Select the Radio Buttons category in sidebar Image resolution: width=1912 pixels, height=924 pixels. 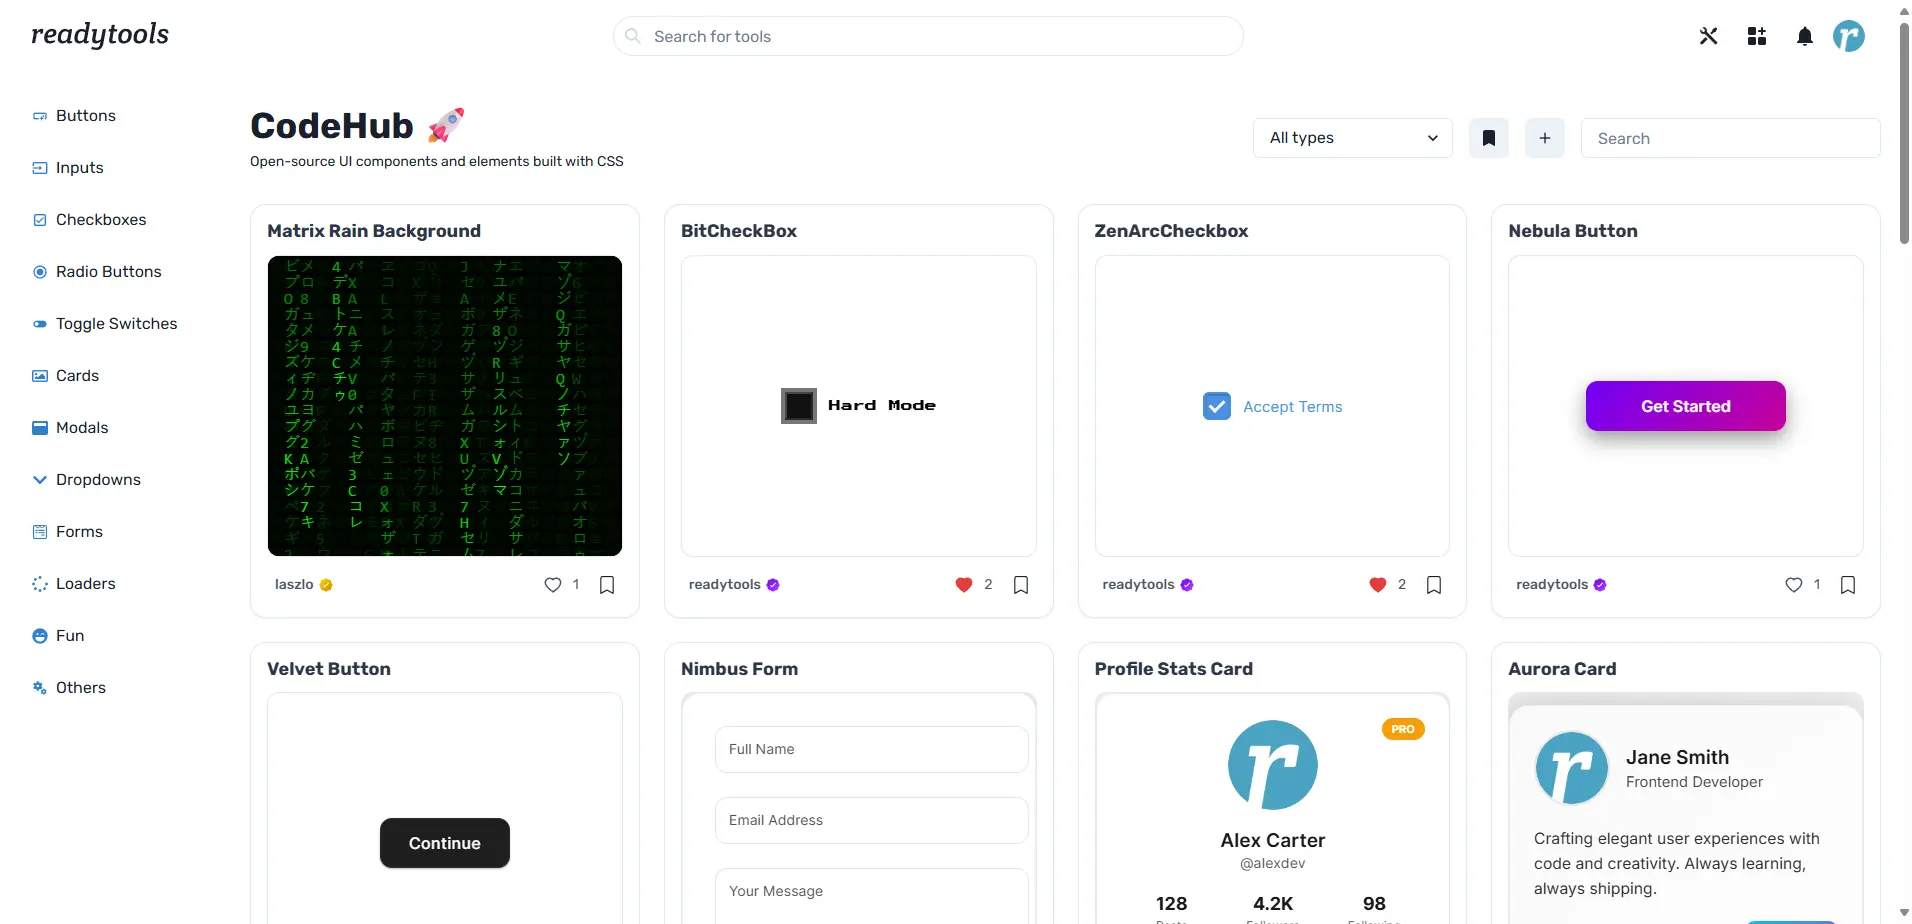tap(108, 271)
